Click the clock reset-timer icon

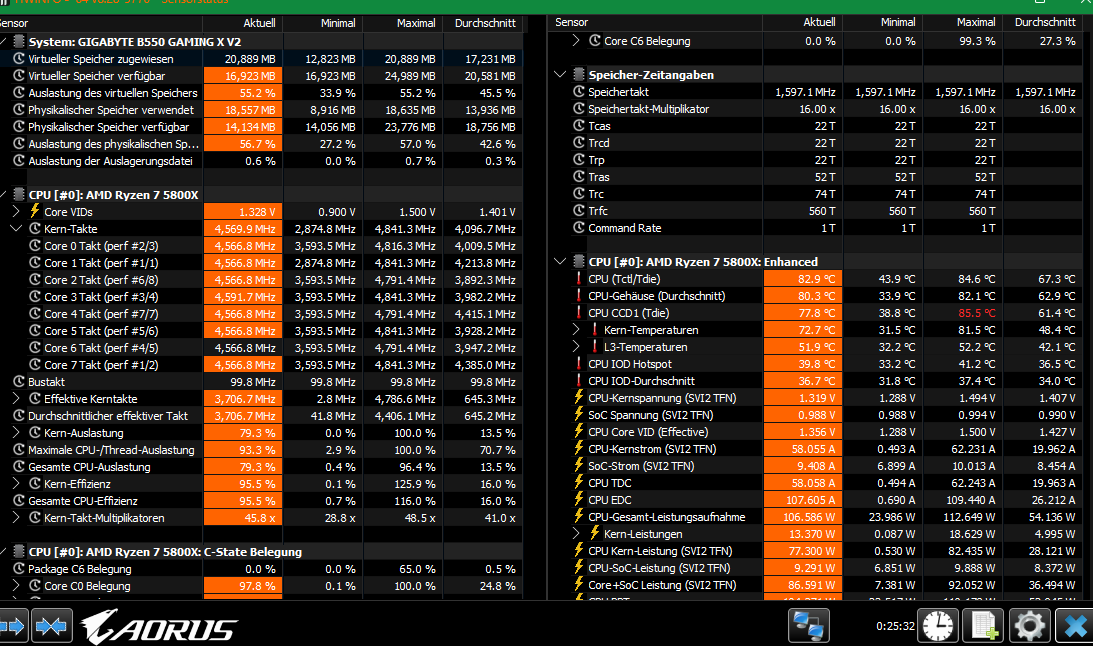(938, 626)
